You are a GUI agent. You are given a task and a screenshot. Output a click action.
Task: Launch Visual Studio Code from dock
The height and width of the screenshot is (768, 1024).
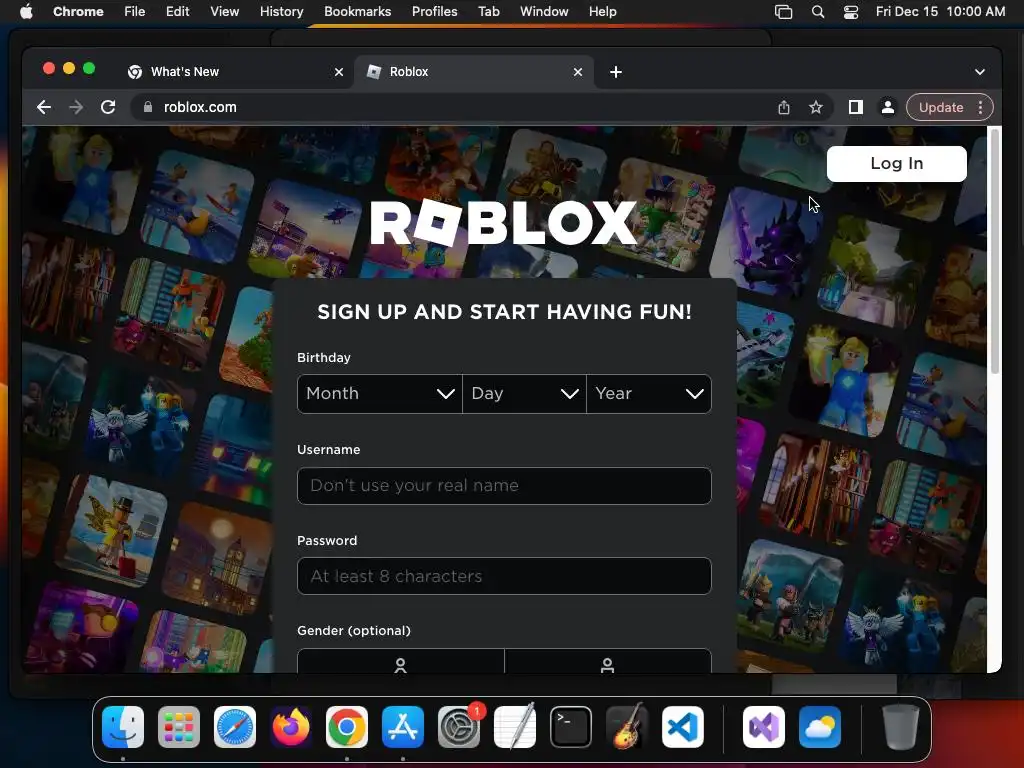(683, 727)
